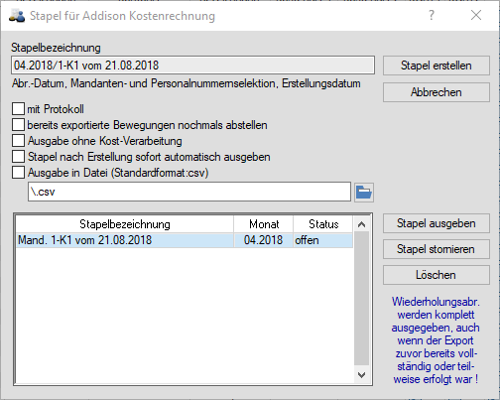The height and width of the screenshot is (400, 500).
Task: Tick bereits exportierte Bewegungen nochmals abstellen
Action: [x=18, y=125]
